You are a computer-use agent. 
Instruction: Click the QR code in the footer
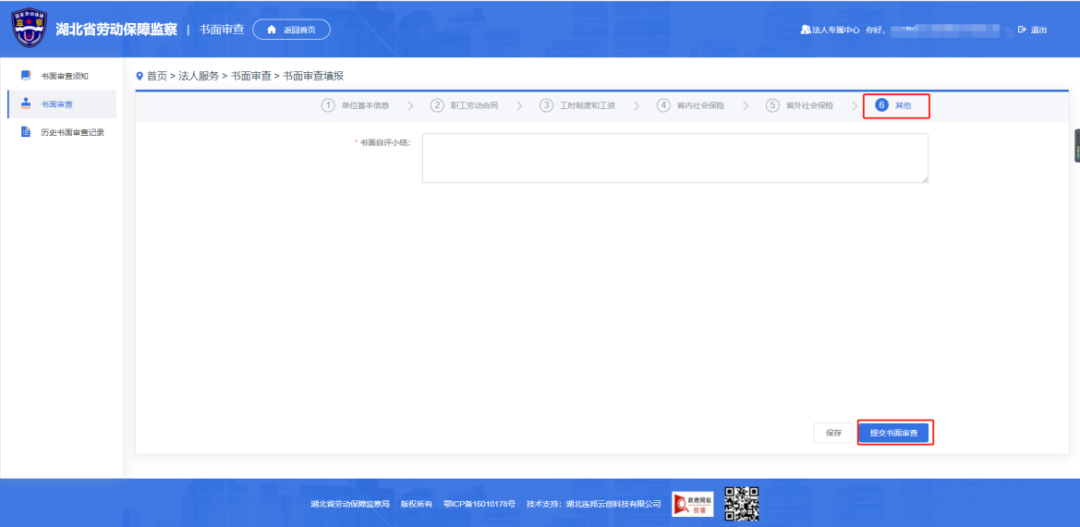click(741, 504)
